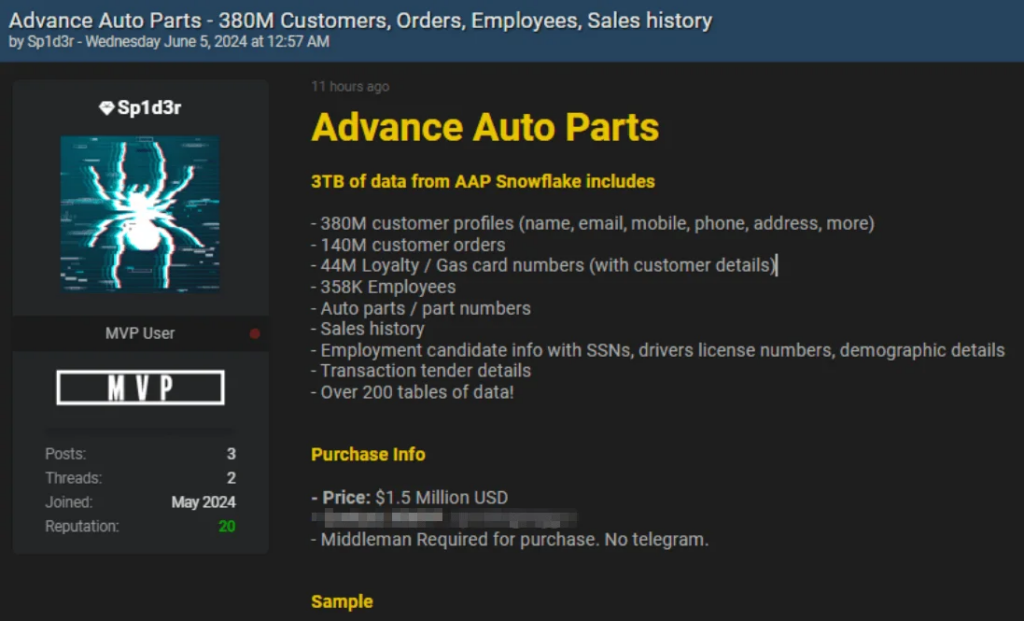Click the '140M customer orders' line
1024x621 pixels.
408,245
